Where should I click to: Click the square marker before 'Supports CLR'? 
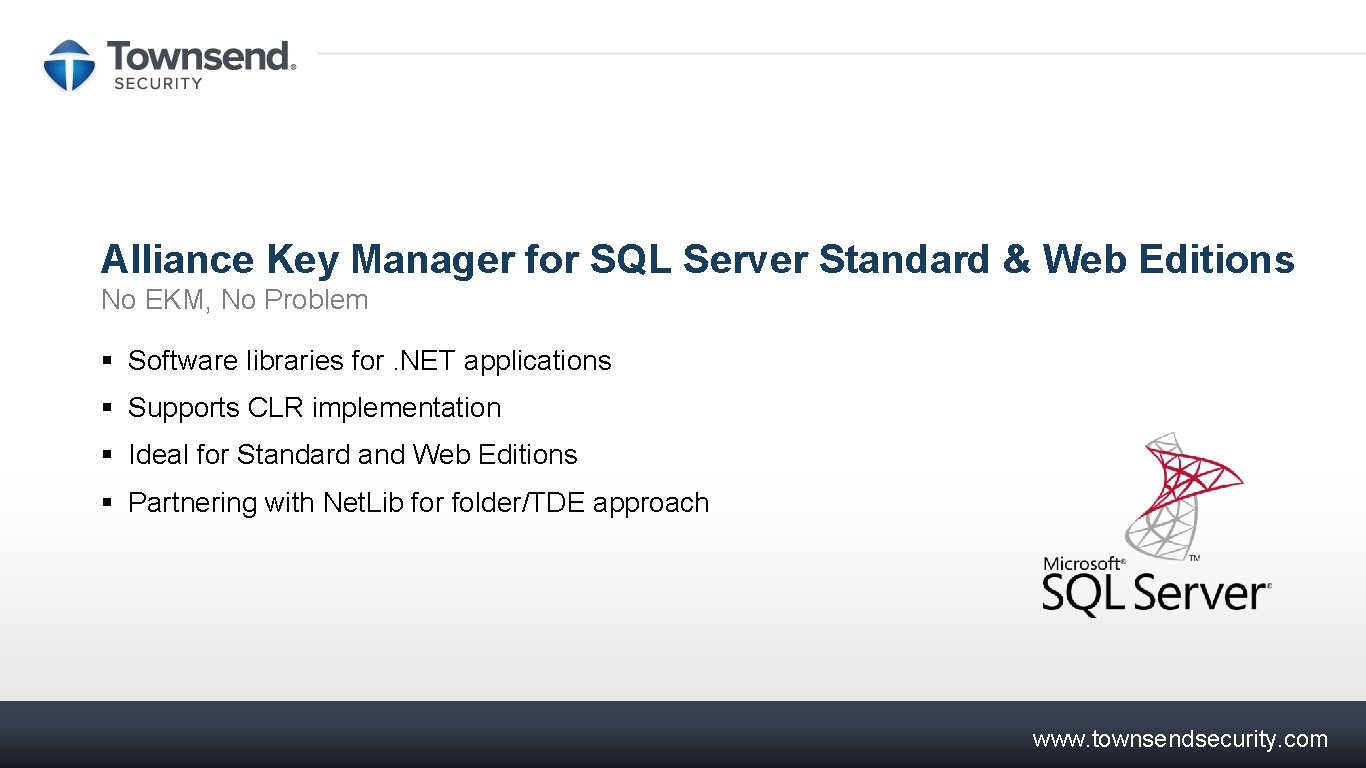tap(107, 408)
